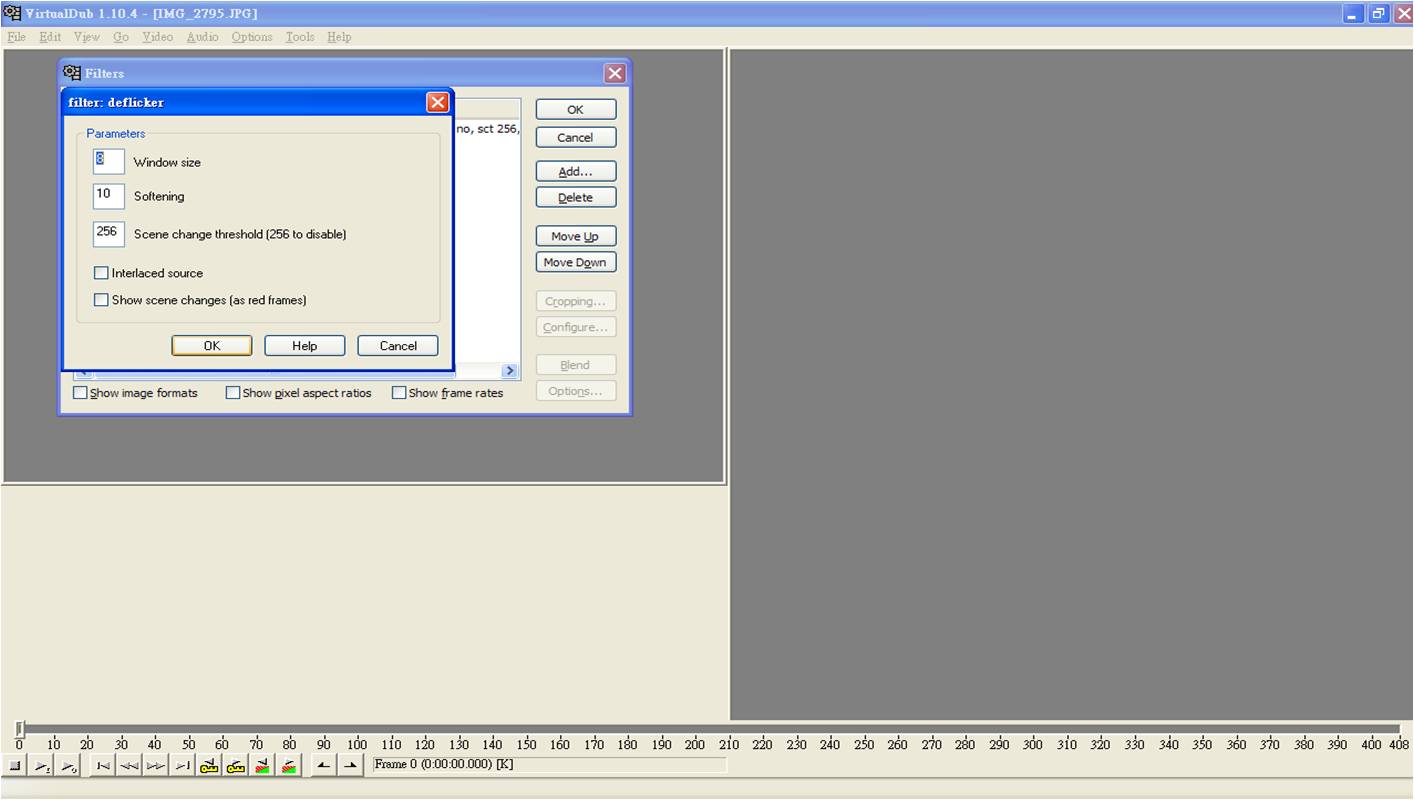The height and width of the screenshot is (800, 1414).
Task: Step forward with the fast-forward arrows icon
Action: pyautogui.click(x=155, y=766)
